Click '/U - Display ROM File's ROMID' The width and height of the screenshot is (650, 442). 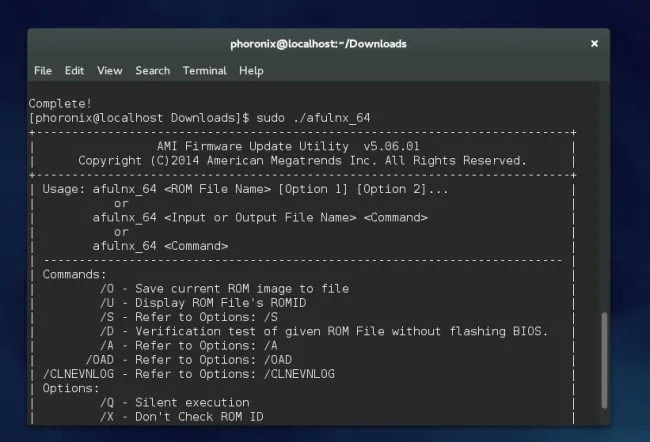[203, 303]
